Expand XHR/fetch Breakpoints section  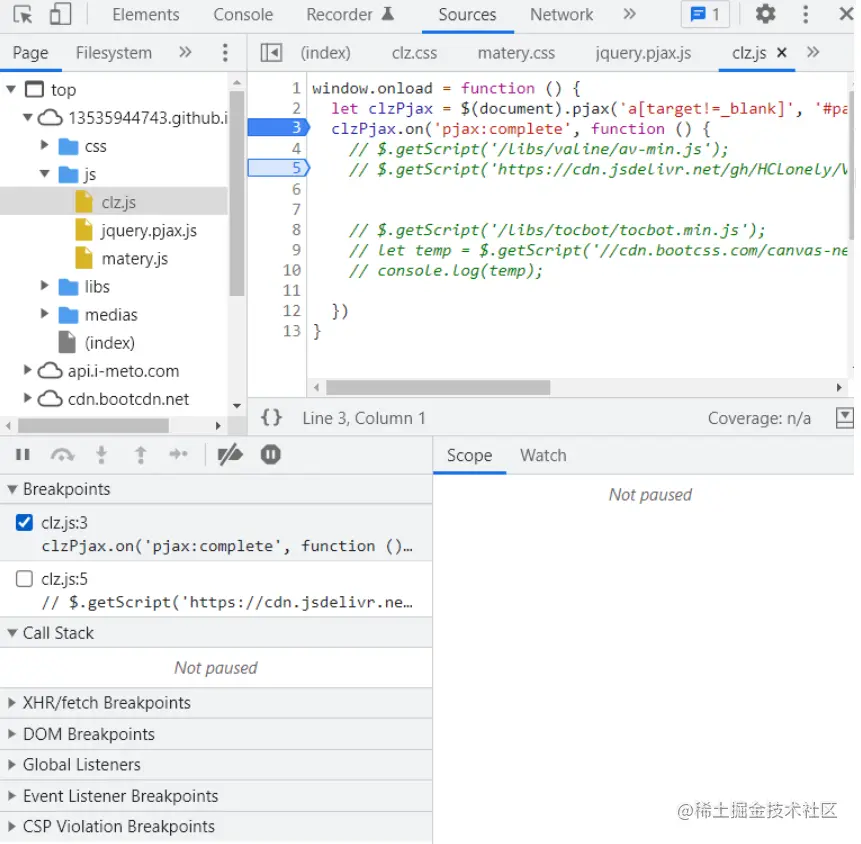click(12, 702)
